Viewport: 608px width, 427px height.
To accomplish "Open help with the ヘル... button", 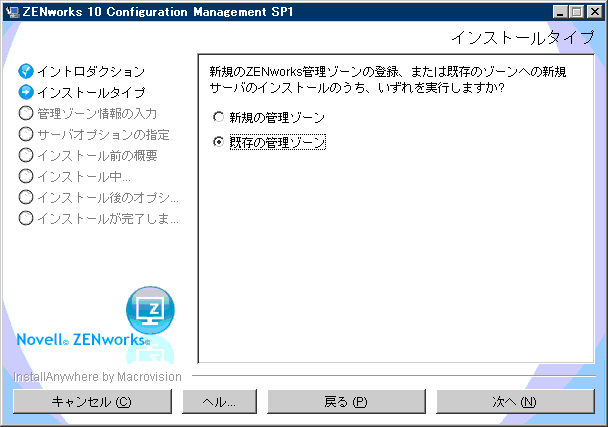I will tap(219, 401).
